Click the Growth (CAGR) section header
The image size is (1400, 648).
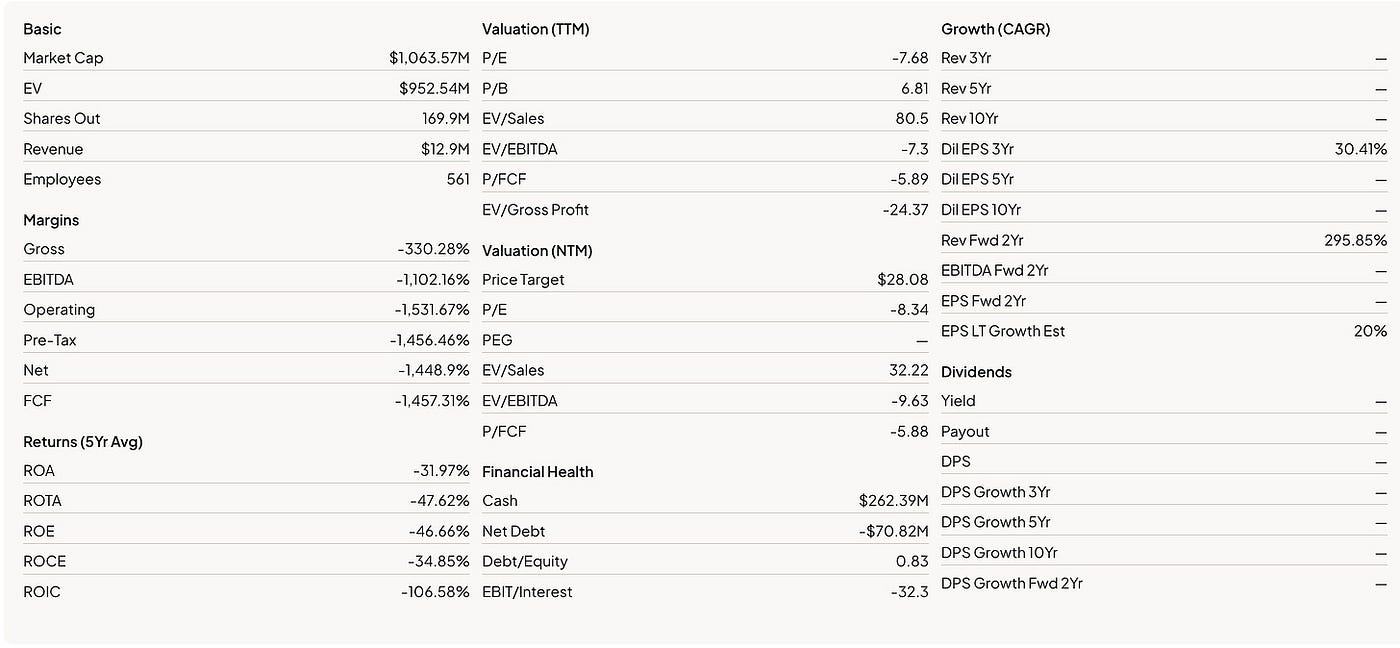click(x=996, y=29)
